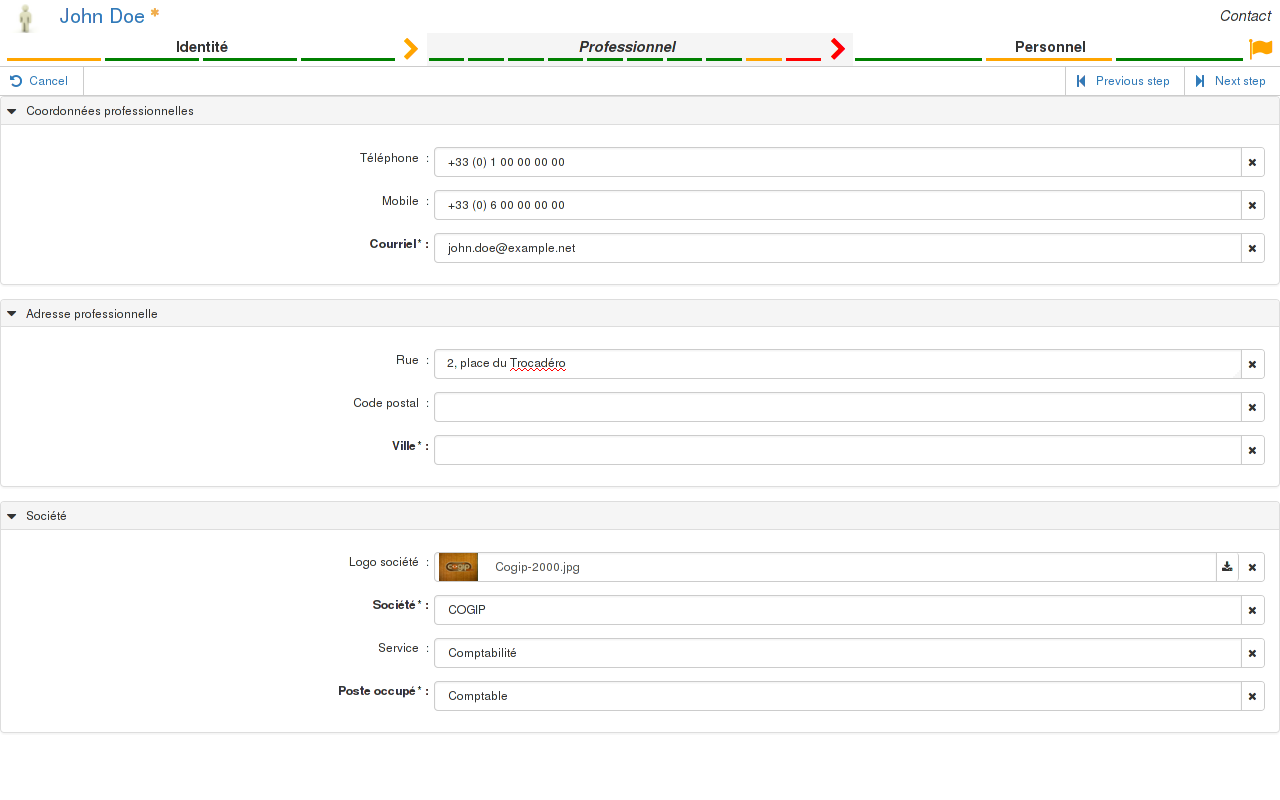The width and height of the screenshot is (1280, 800).
Task: Clear the Mobile number field
Action: point(1252,205)
